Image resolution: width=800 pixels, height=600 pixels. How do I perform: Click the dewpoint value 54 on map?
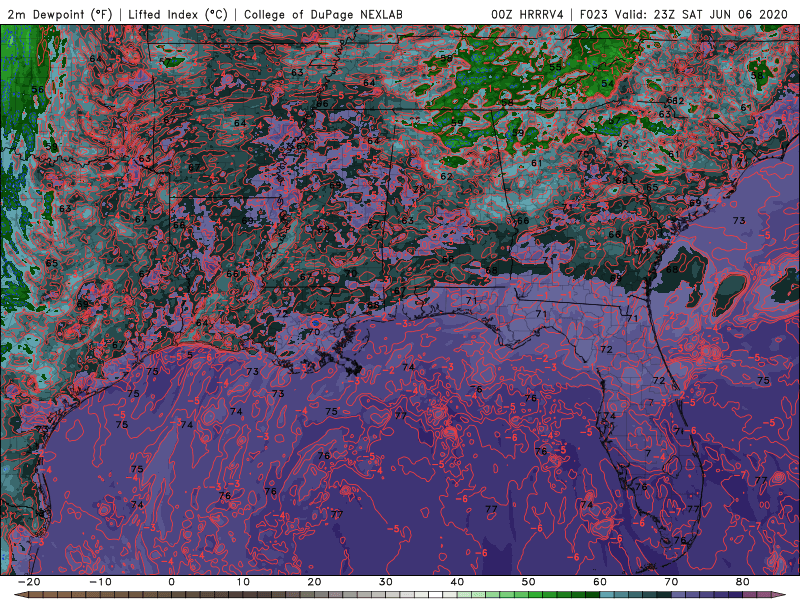(607, 84)
